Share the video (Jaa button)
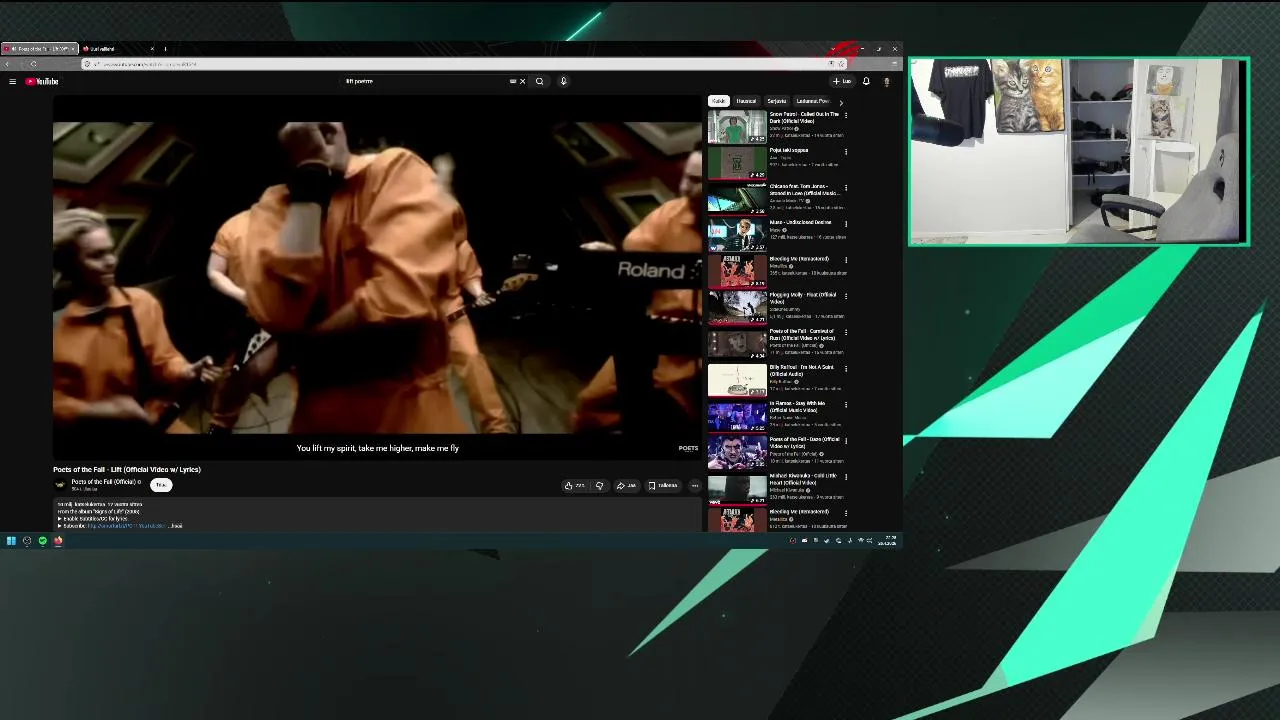The width and height of the screenshot is (1280, 720). click(x=626, y=486)
